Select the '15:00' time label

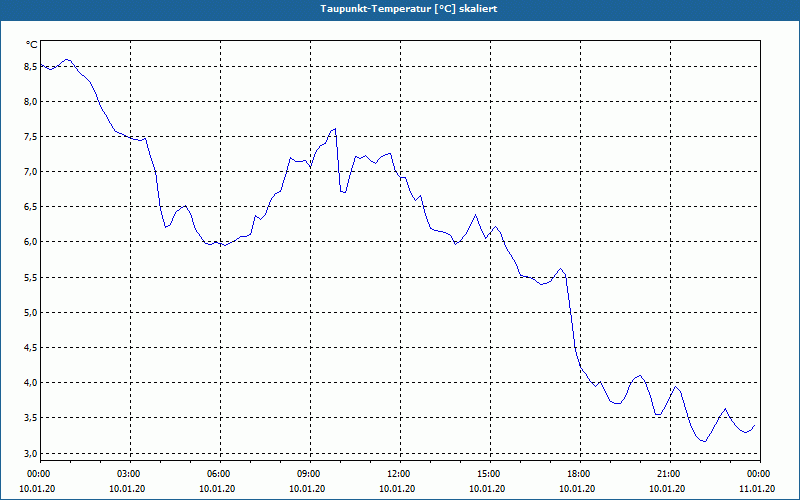[487, 474]
